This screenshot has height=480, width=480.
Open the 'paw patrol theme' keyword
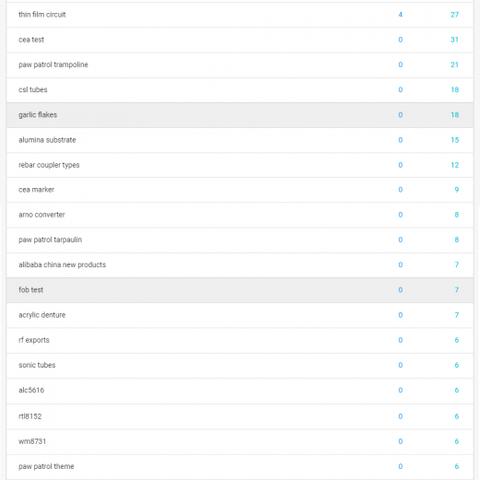tap(46, 466)
